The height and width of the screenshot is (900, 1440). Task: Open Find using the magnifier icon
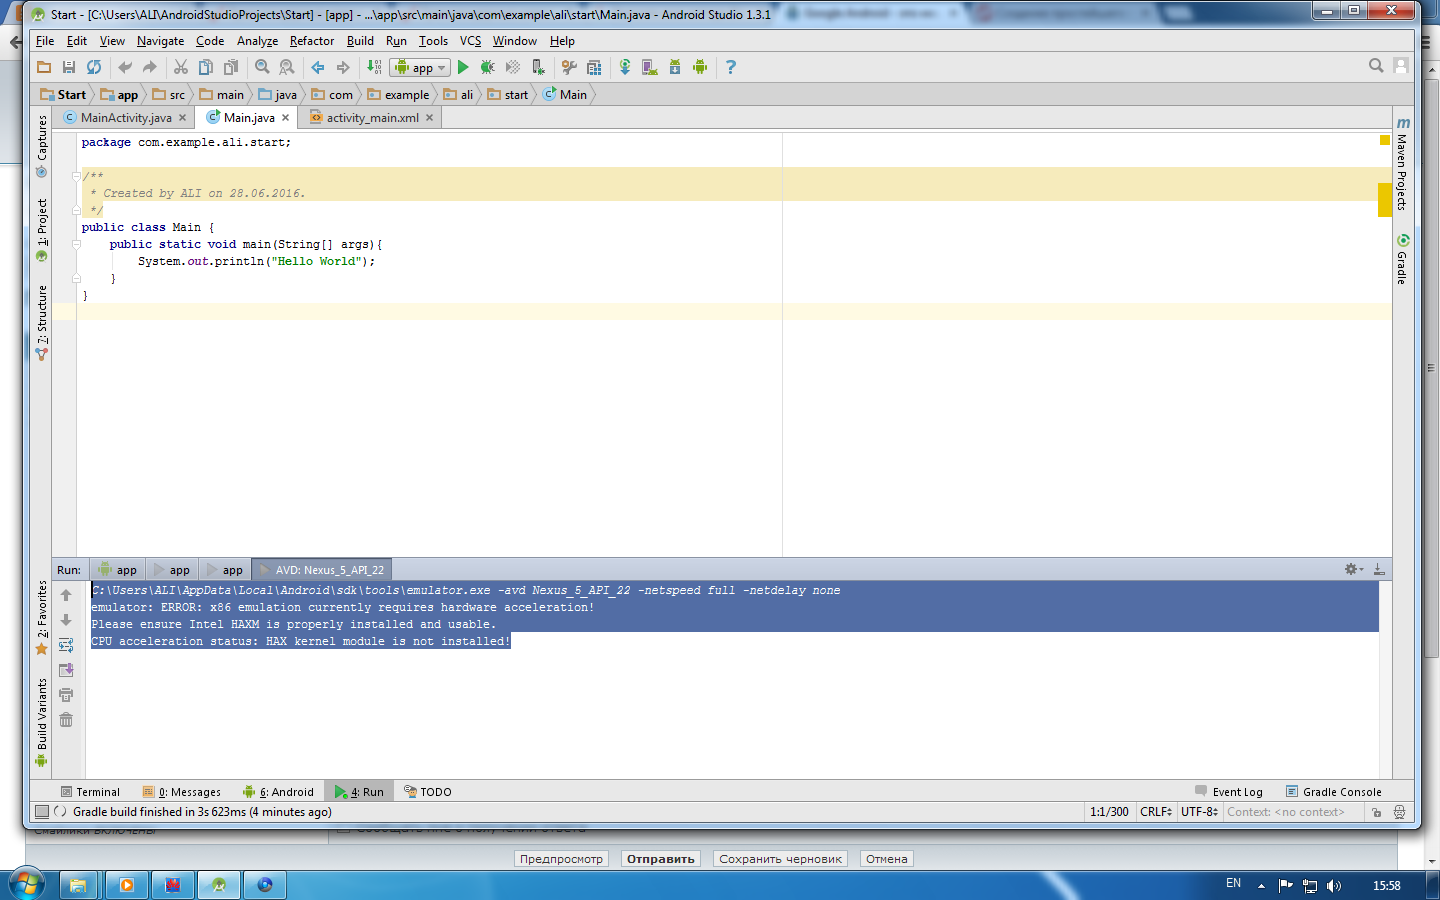coord(262,67)
